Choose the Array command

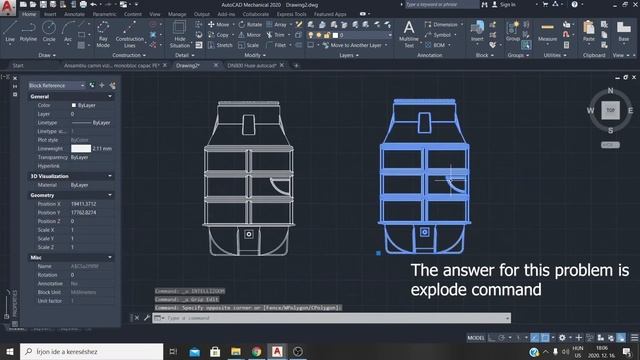(x=276, y=24)
